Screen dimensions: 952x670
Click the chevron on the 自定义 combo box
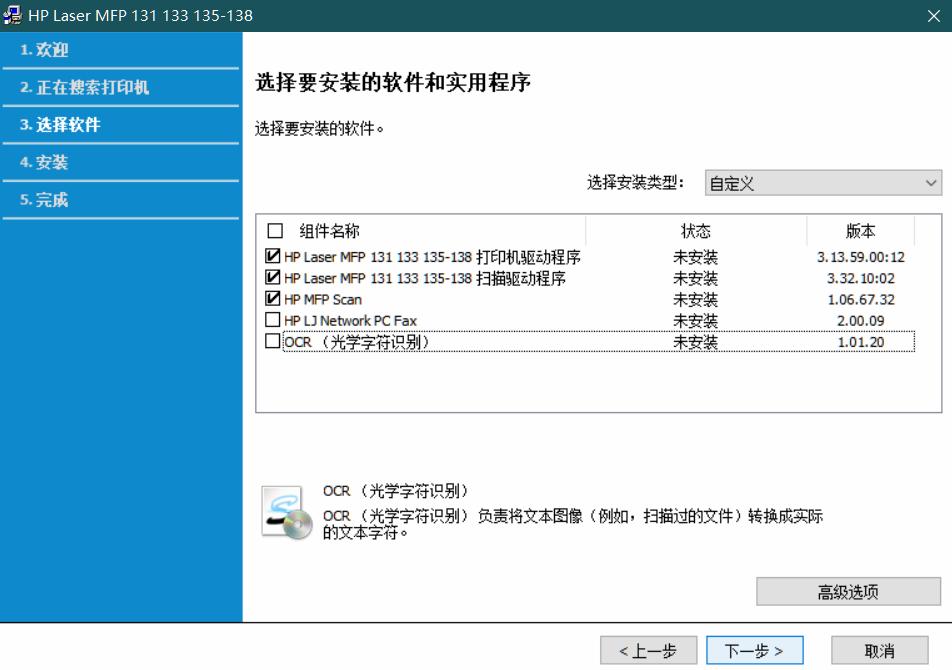click(930, 182)
